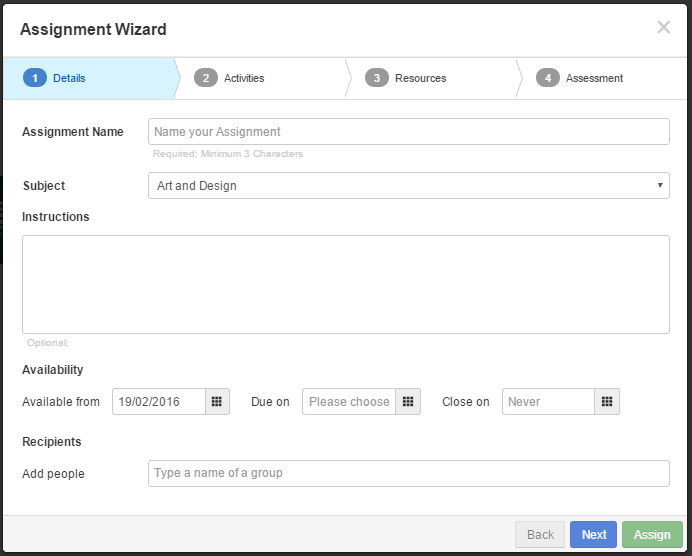Click the Instructions label
The image size is (692, 556).
[56, 217]
